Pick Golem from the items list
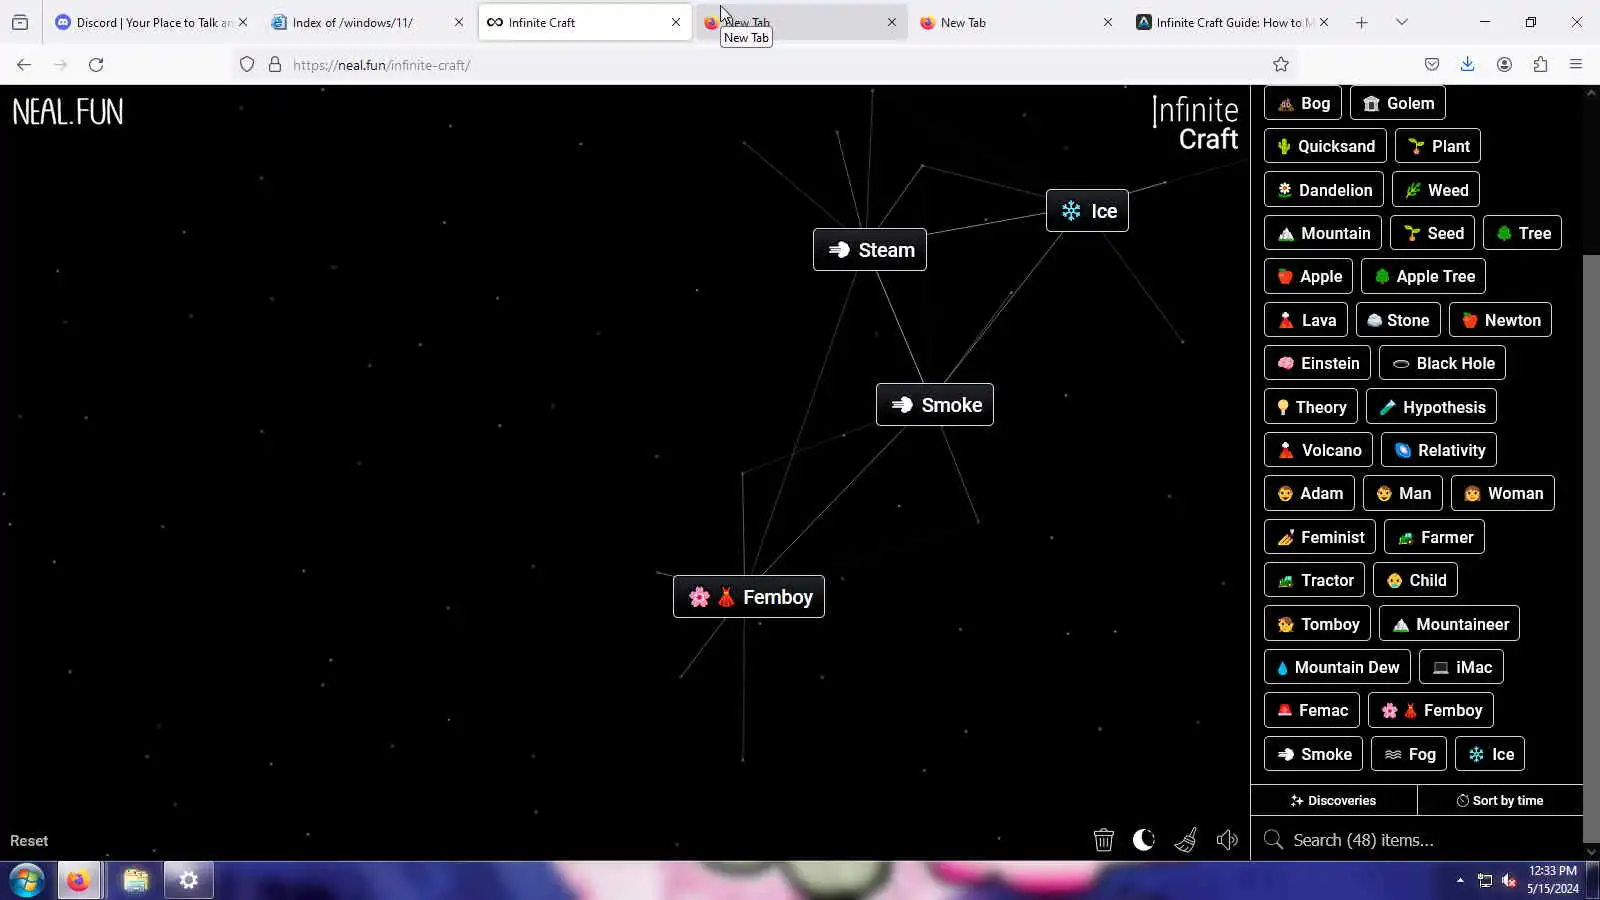This screenshot has width=1600, height=900. tap(1398, 103)
